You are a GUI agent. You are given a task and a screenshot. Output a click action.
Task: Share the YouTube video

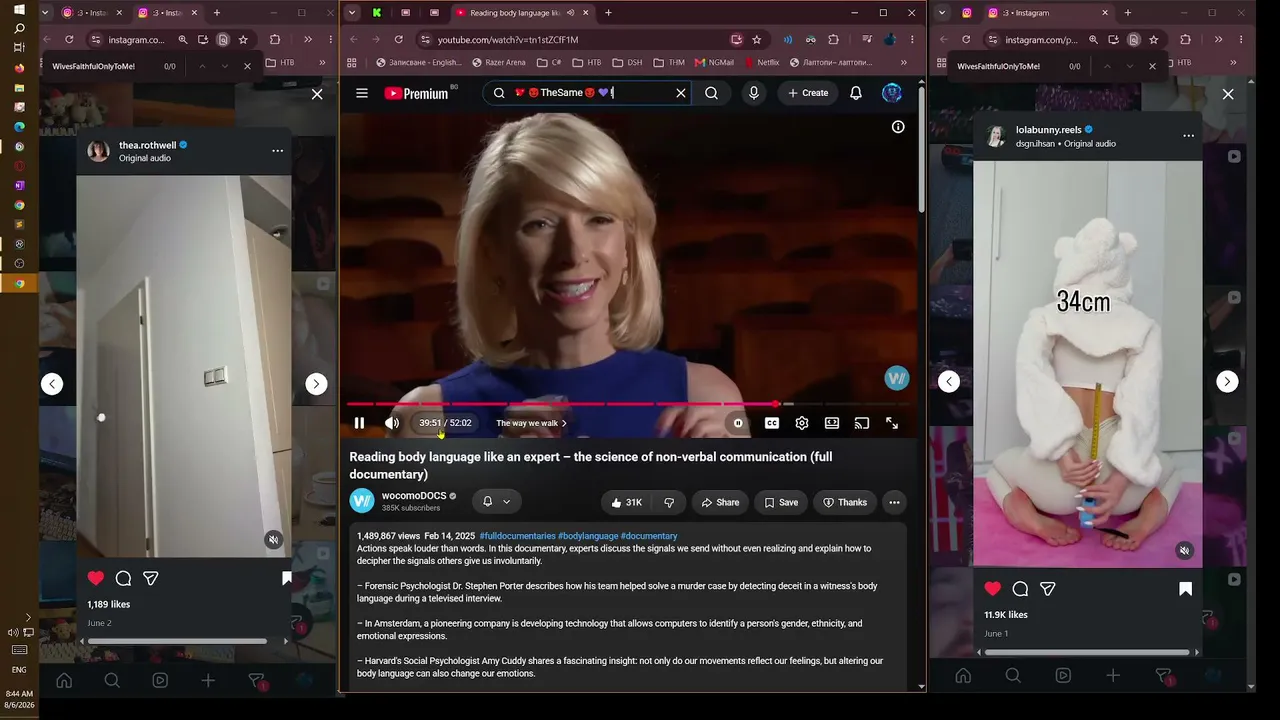click(x=720, y=502)
